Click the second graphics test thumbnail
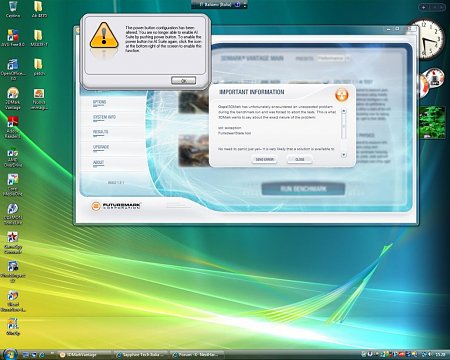Viewport: 450px width, 360px height. tap(194, 151)
